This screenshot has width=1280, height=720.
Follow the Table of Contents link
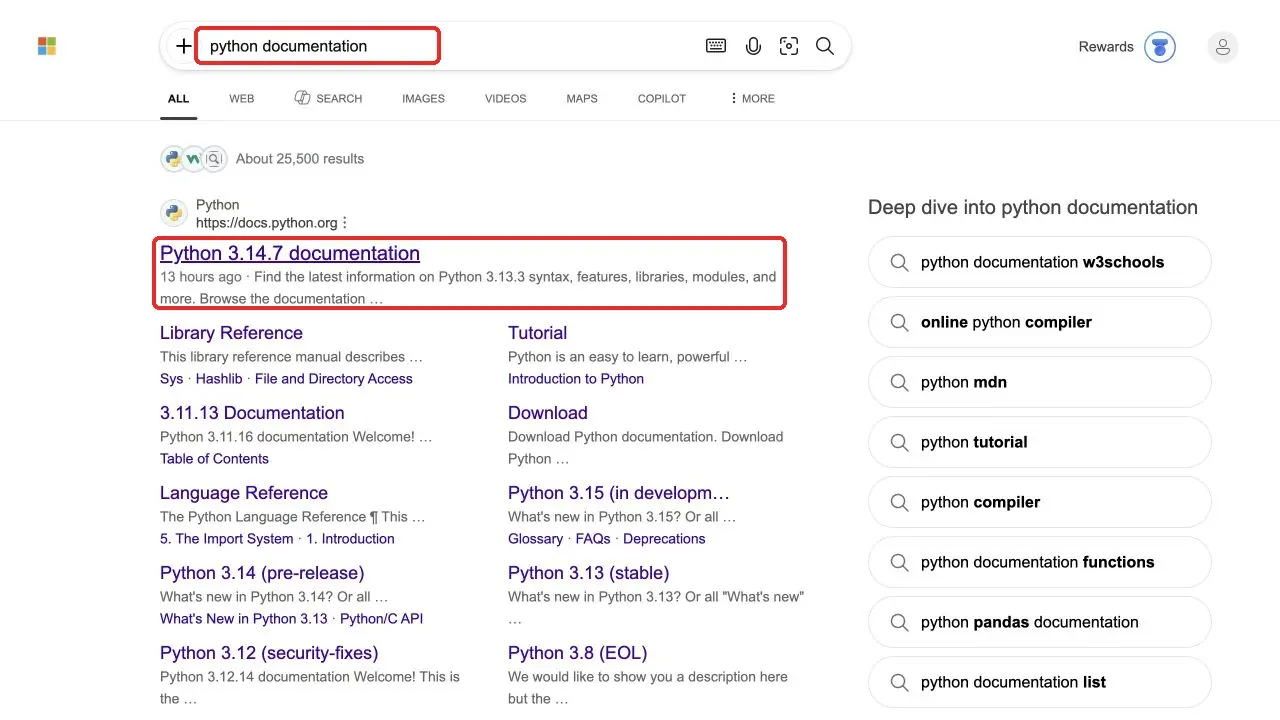pos(214,459)
